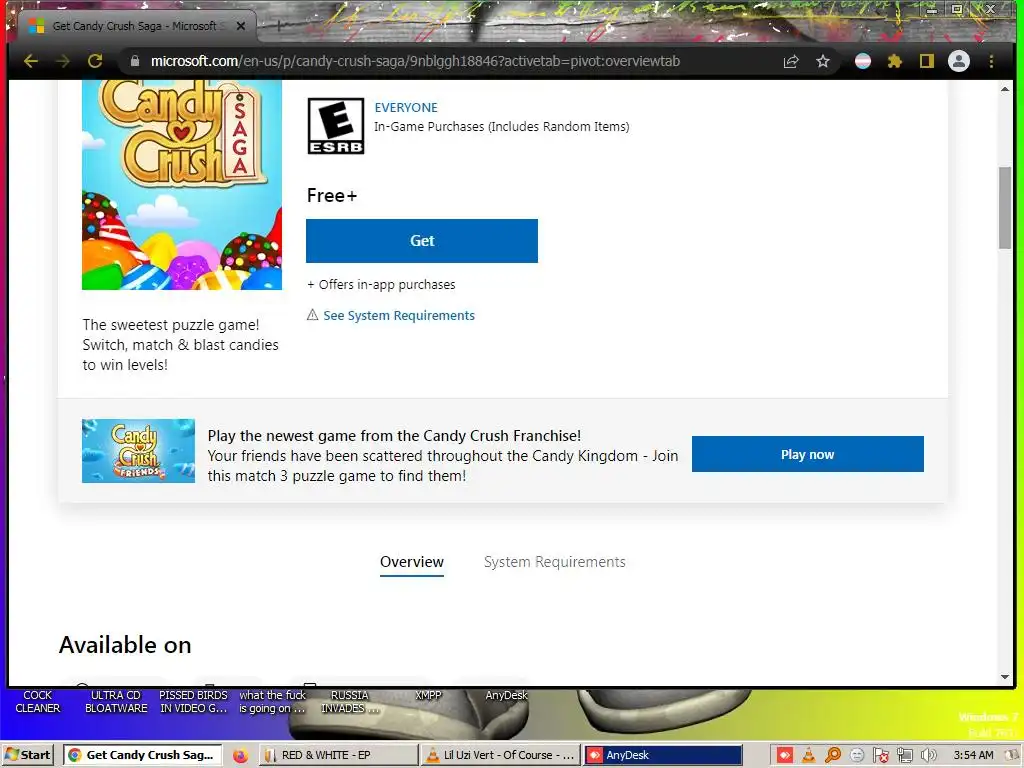Click the Available on heading
1024x768 pixels.
tap(125, 645)
